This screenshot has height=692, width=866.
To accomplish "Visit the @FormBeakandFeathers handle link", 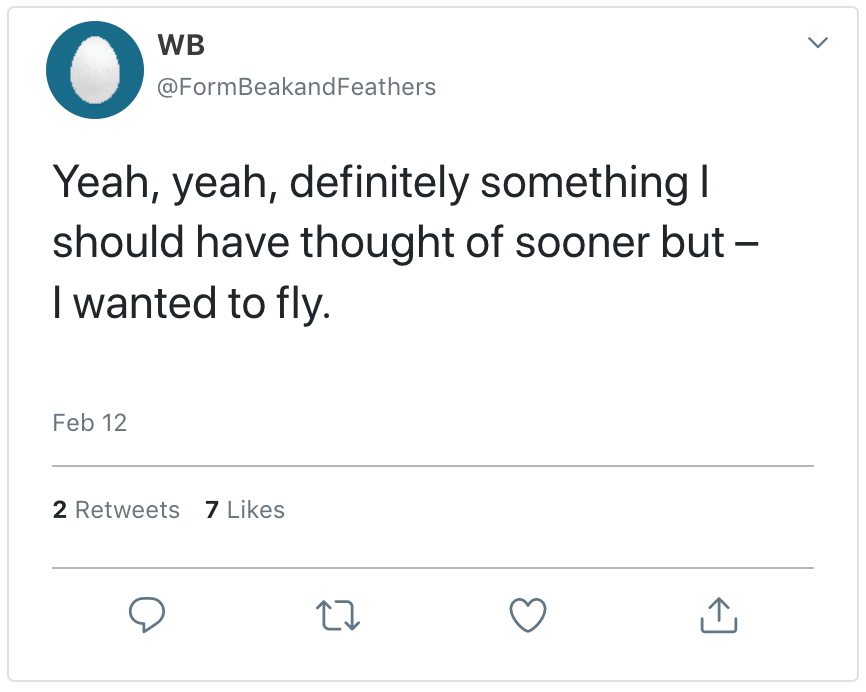I will (297, 87).
